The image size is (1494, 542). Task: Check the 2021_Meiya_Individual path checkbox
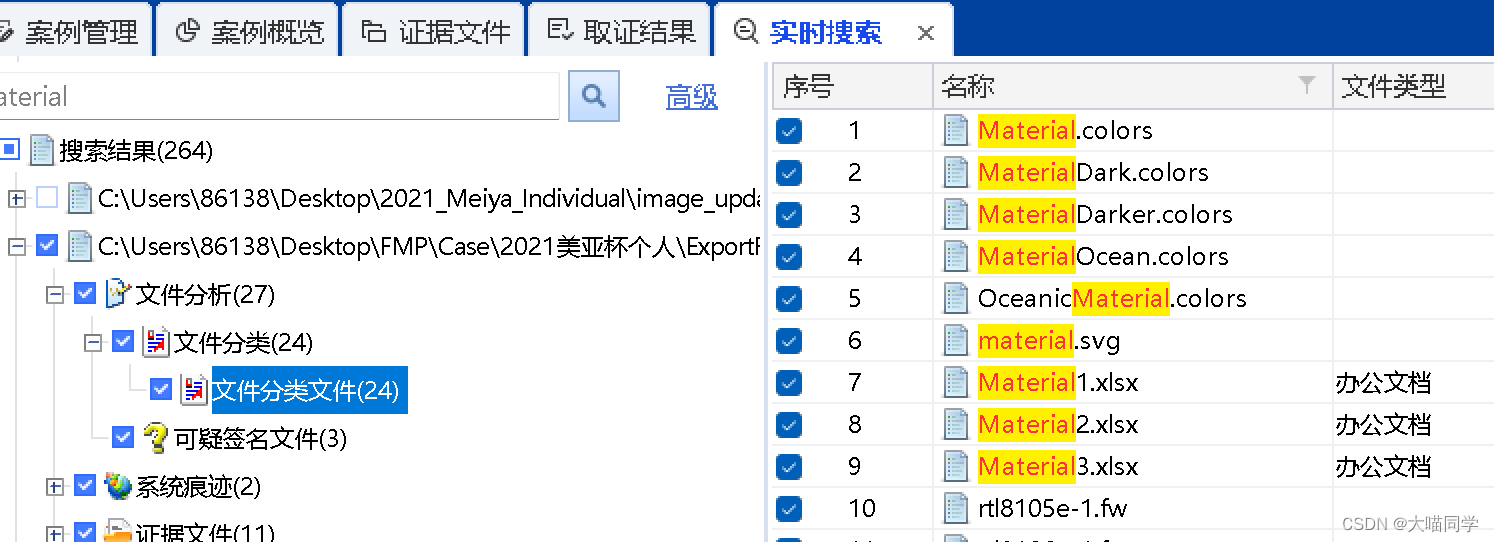[x=47, y=197]
